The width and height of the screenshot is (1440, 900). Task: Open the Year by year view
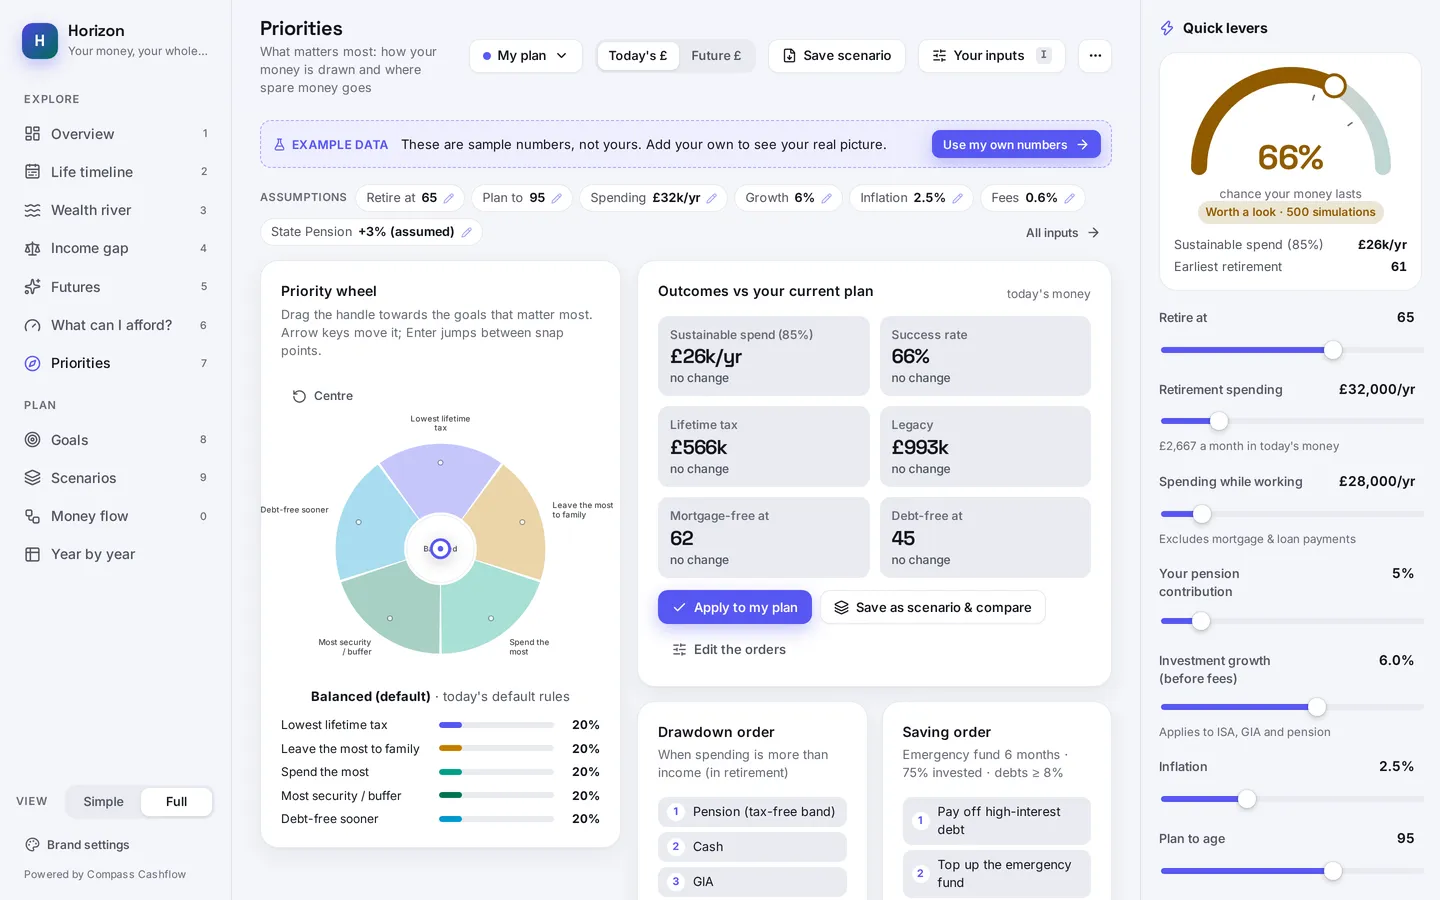pyautogui.click(x=116, y=554)
